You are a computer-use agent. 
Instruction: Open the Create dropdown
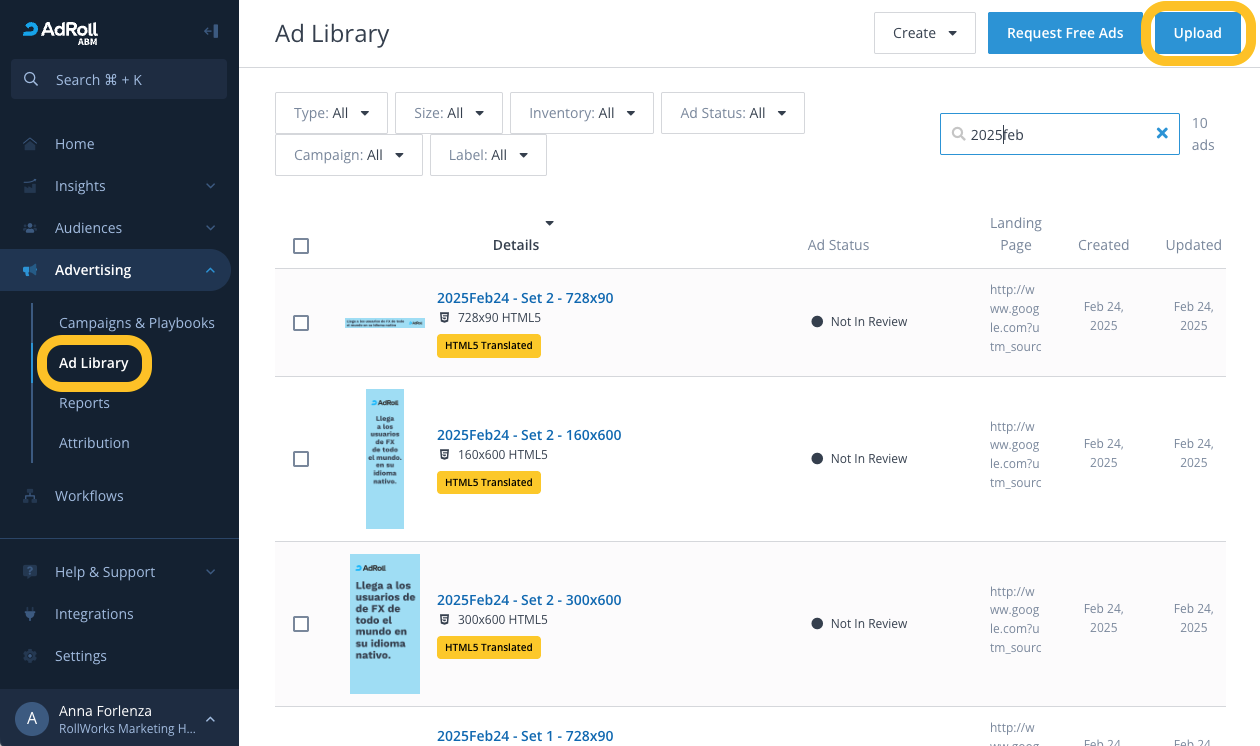point(924,32)
